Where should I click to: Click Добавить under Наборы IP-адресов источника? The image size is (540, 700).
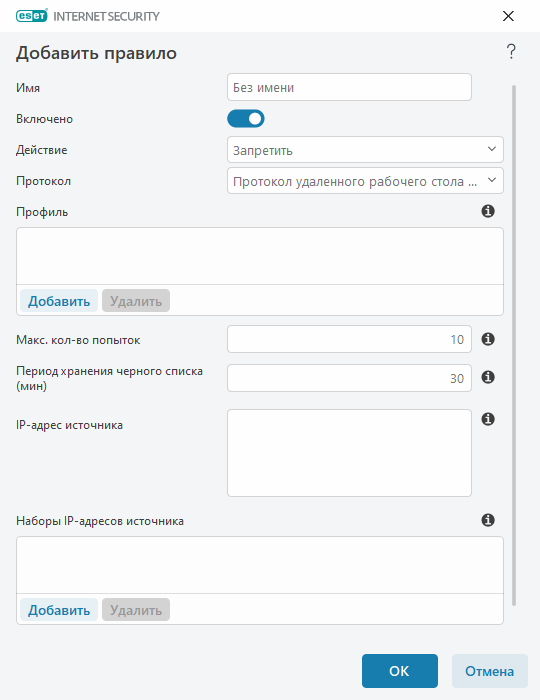[x=59, y=610]
